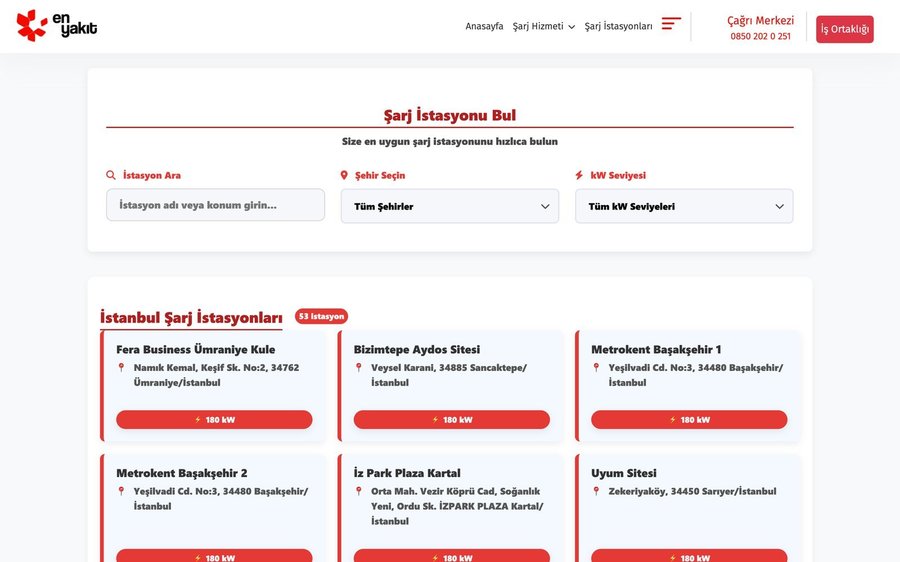Open the Tüm Şehirler city dropdown

click(x=449, y=206)
